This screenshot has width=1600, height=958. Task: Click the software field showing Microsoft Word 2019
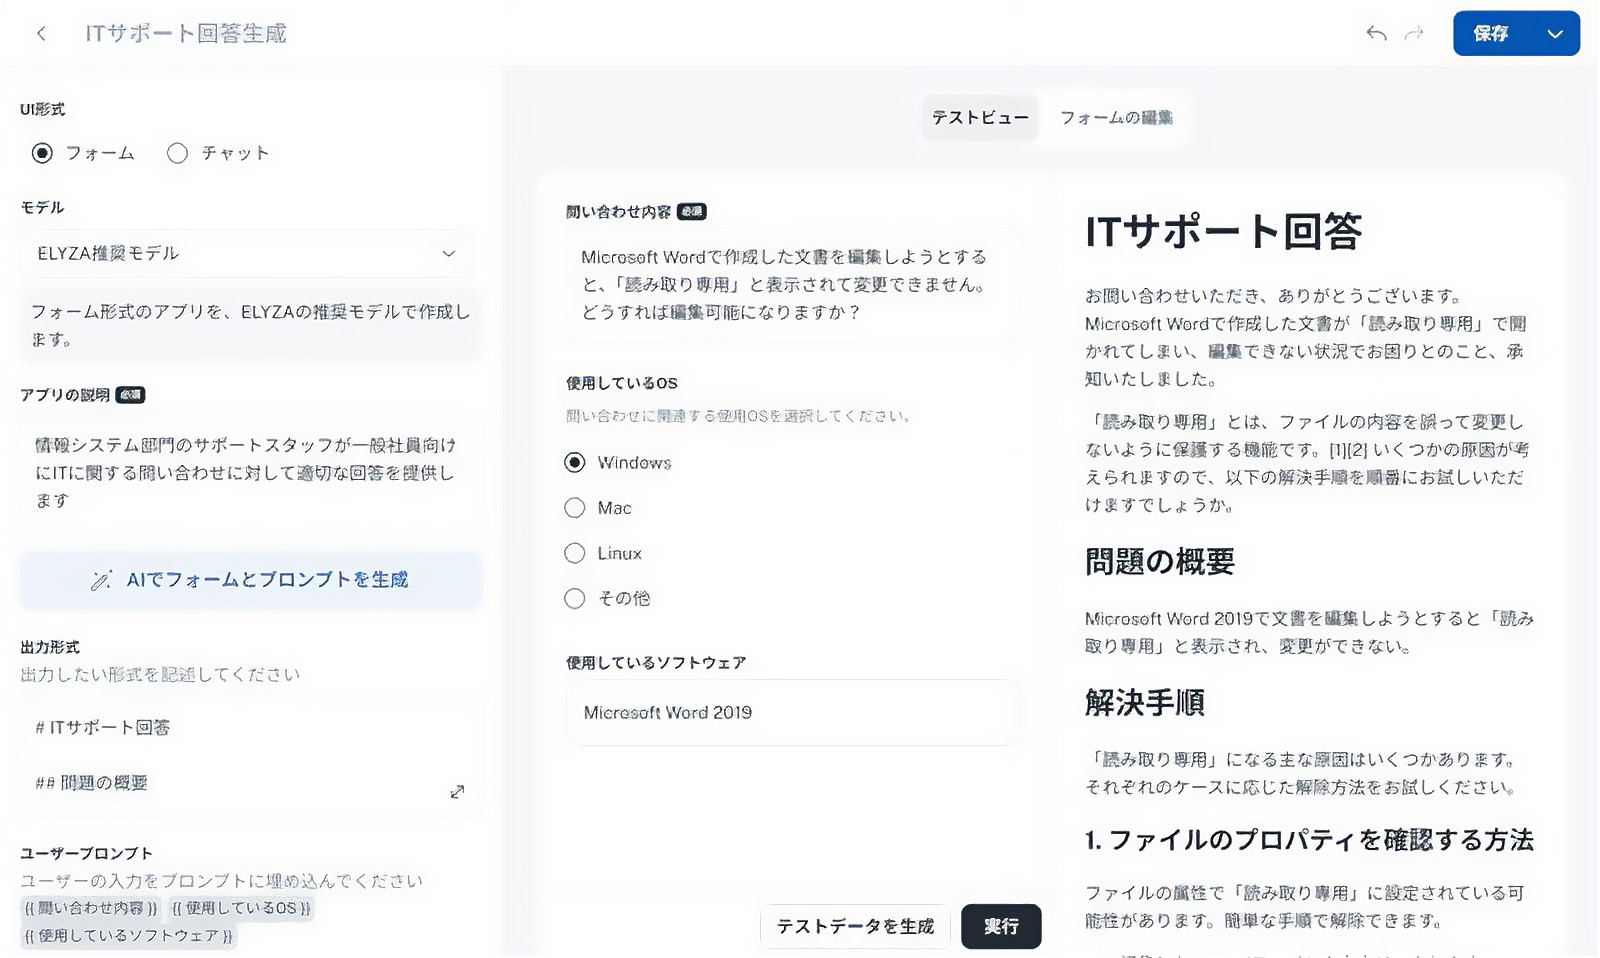pos(792,713)
